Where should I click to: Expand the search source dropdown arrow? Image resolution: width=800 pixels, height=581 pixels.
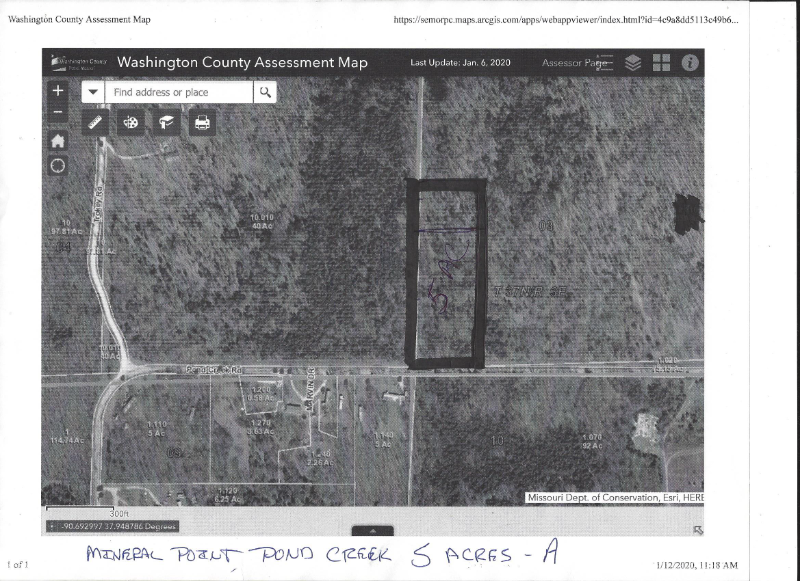click(x=93, y=92)
